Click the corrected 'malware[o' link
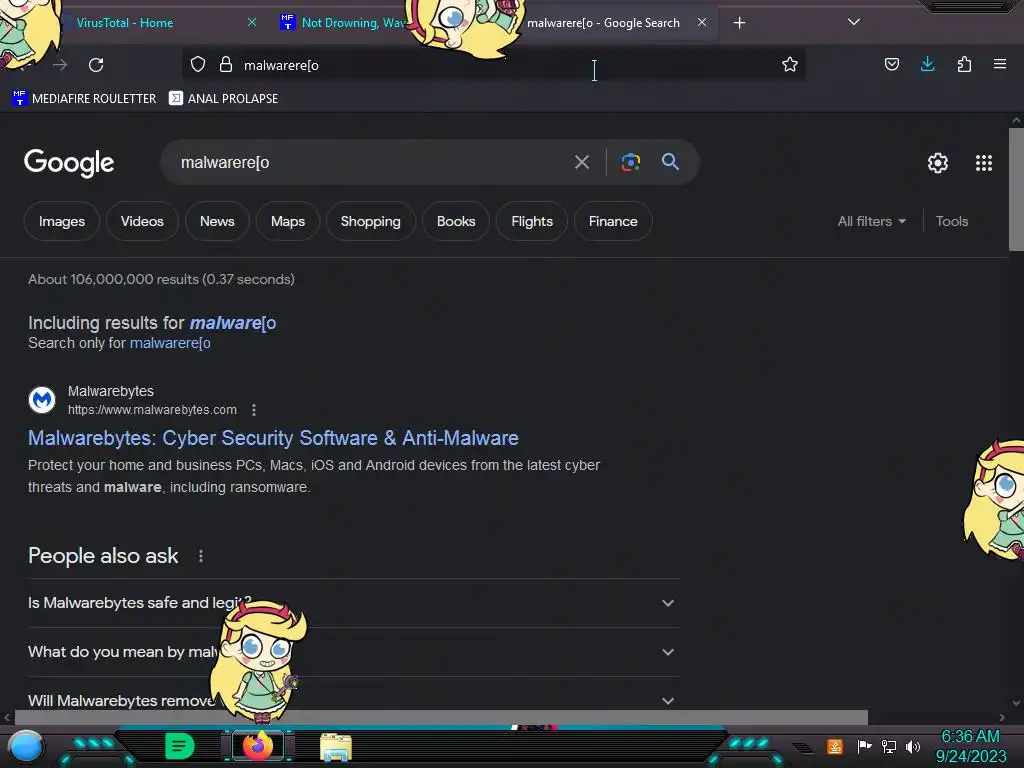This screenshot has width=1024, height=768. pyautogui.click(x=233, y=323)
